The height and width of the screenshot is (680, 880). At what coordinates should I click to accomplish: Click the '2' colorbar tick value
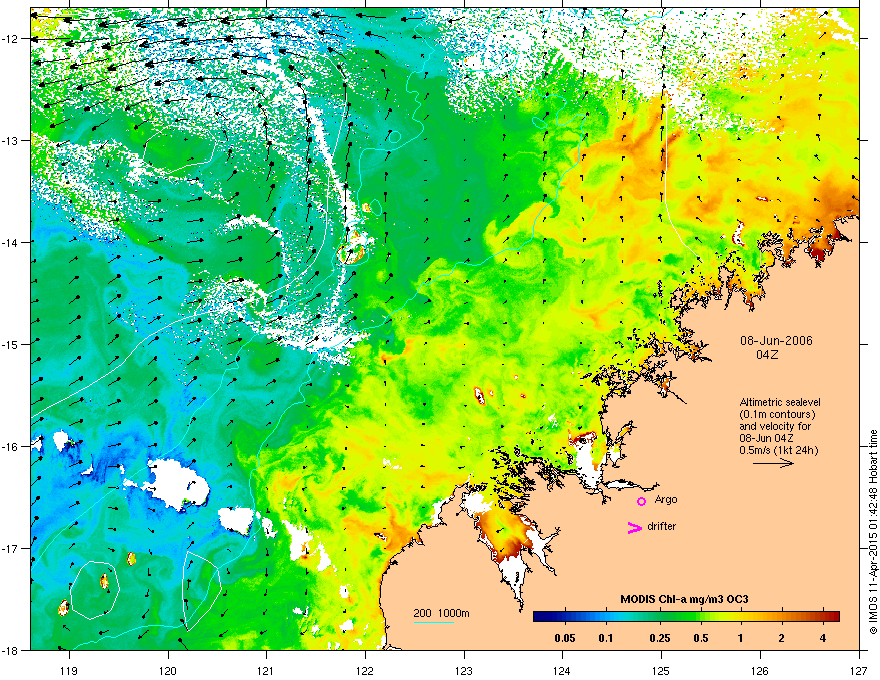[782, 638]
